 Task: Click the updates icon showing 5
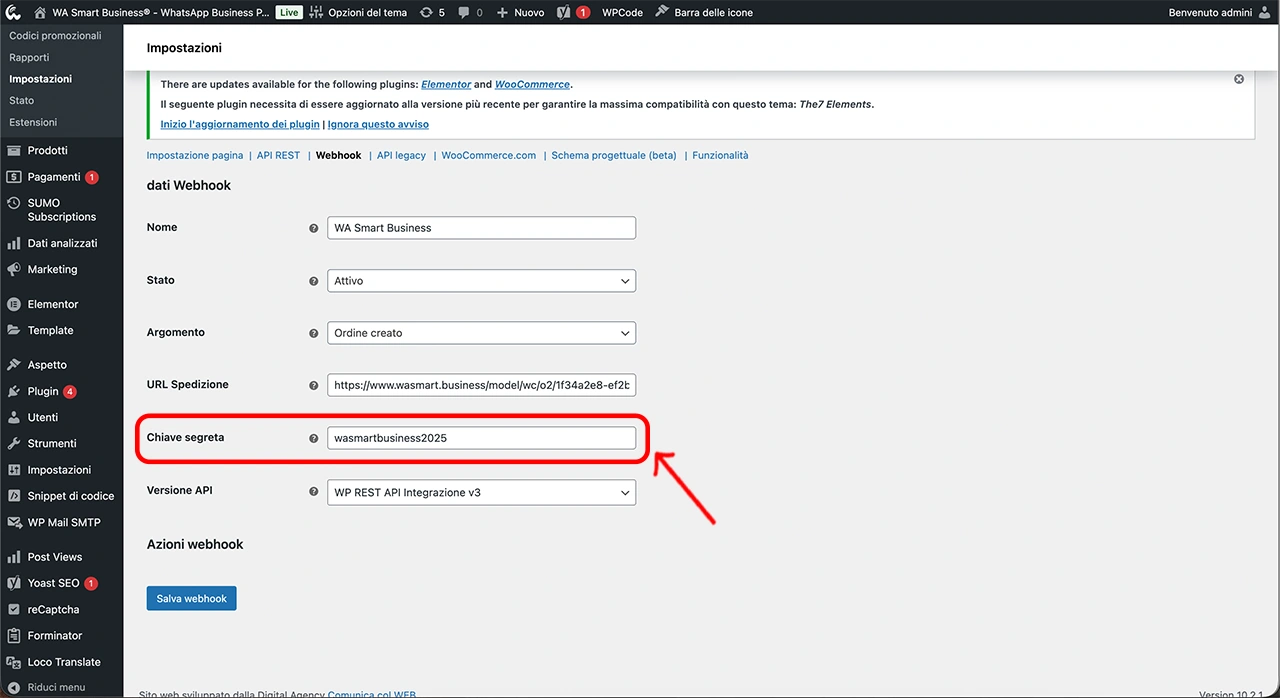point(427,12)
